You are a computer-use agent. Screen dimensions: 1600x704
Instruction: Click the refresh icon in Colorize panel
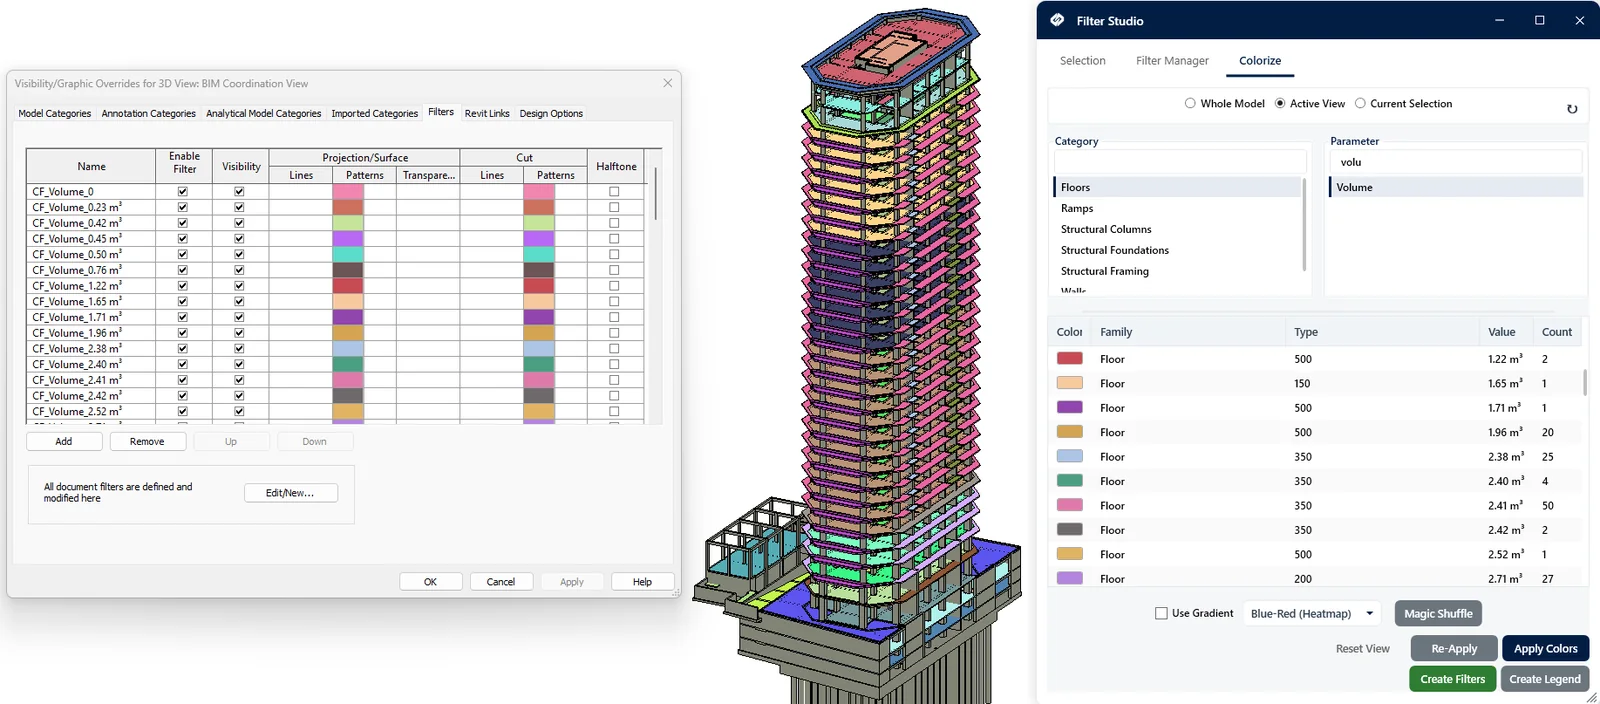(x=1572, y=109)
